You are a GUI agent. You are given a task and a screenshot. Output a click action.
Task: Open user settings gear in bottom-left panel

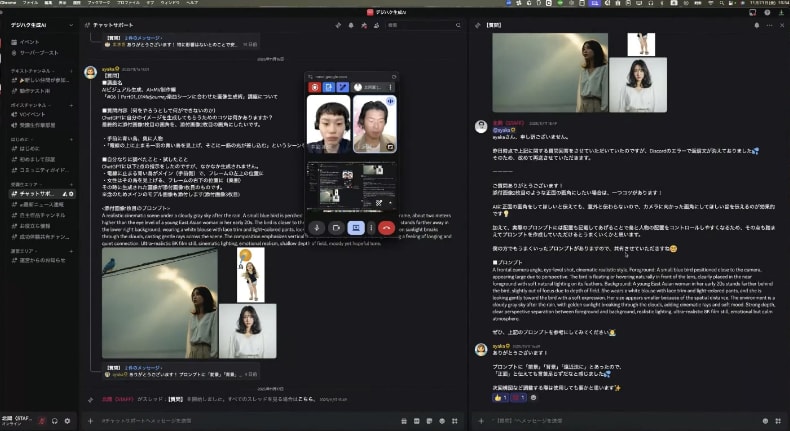pyautogui.click(x=67, y=421)
